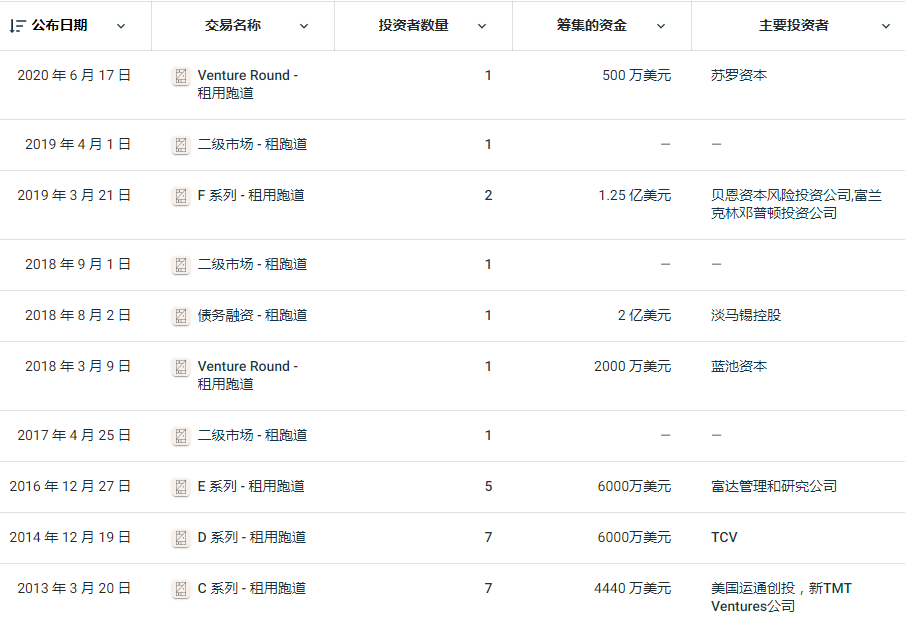Open the 交易名称 column dropdown arrow
Screen dimensions: 905x629
[304, 26]
